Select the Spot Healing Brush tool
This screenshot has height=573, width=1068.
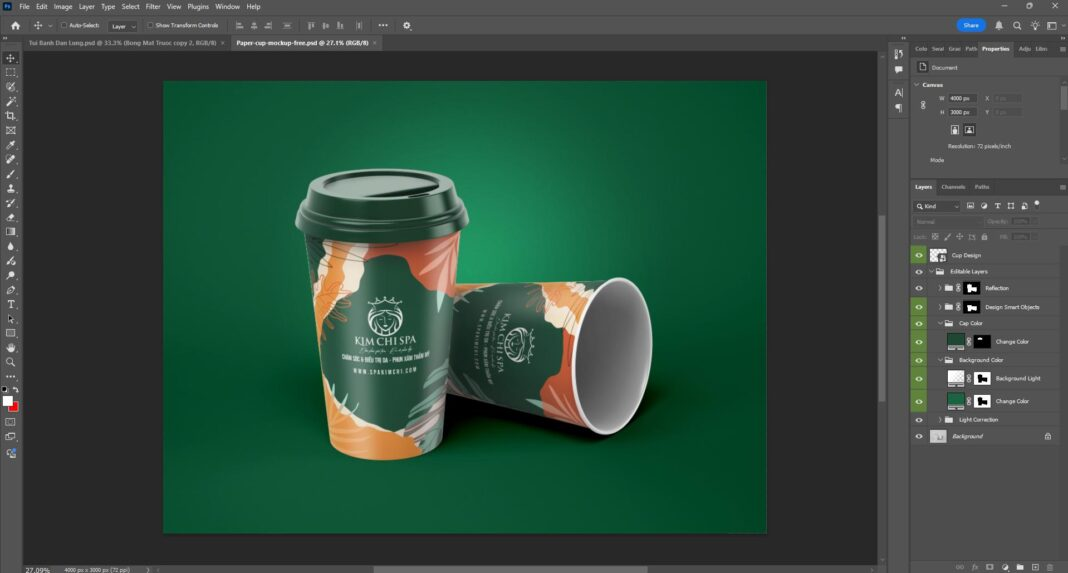(10, 159)
